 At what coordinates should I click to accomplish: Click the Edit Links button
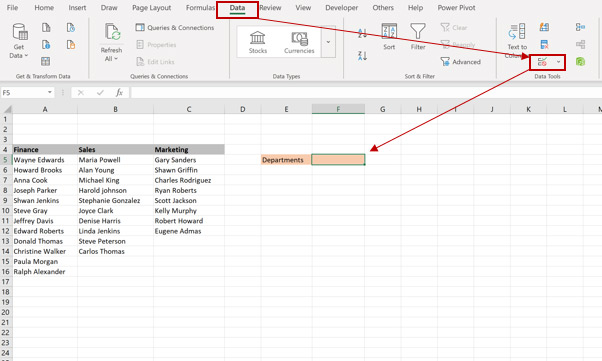155,62
